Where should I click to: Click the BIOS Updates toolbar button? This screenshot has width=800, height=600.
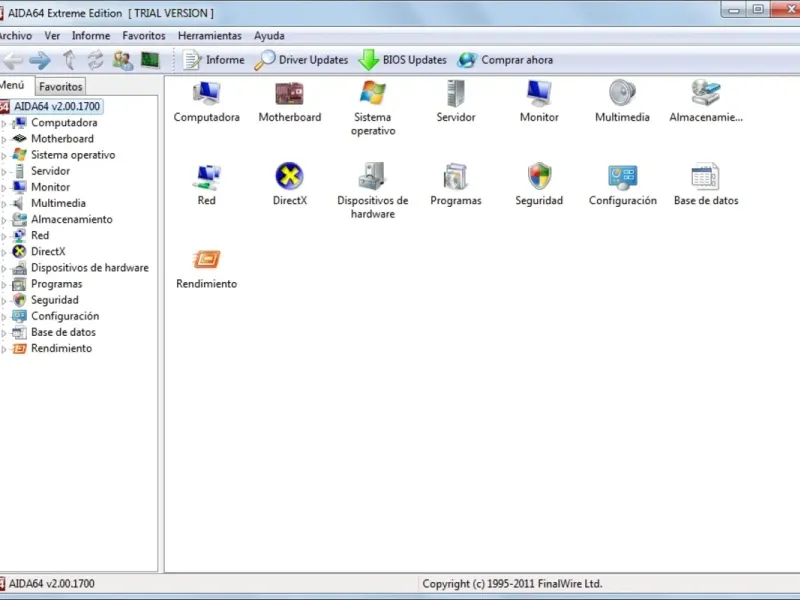point(403,60)
